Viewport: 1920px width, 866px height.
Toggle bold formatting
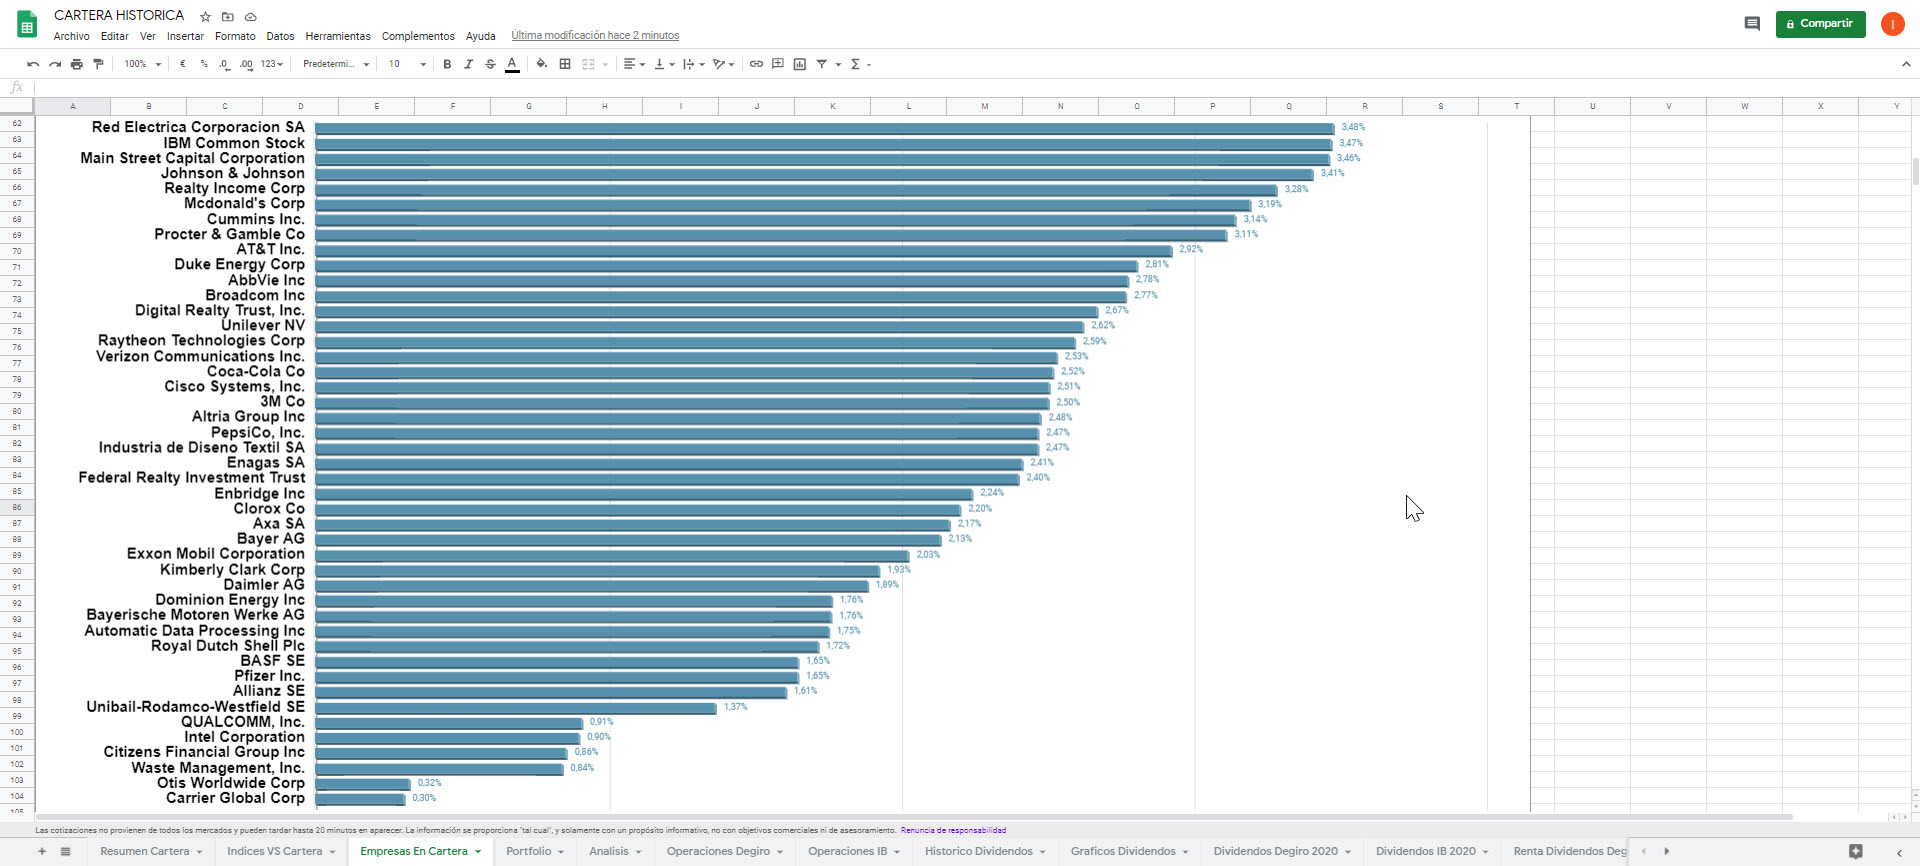(x=447, y=64)
